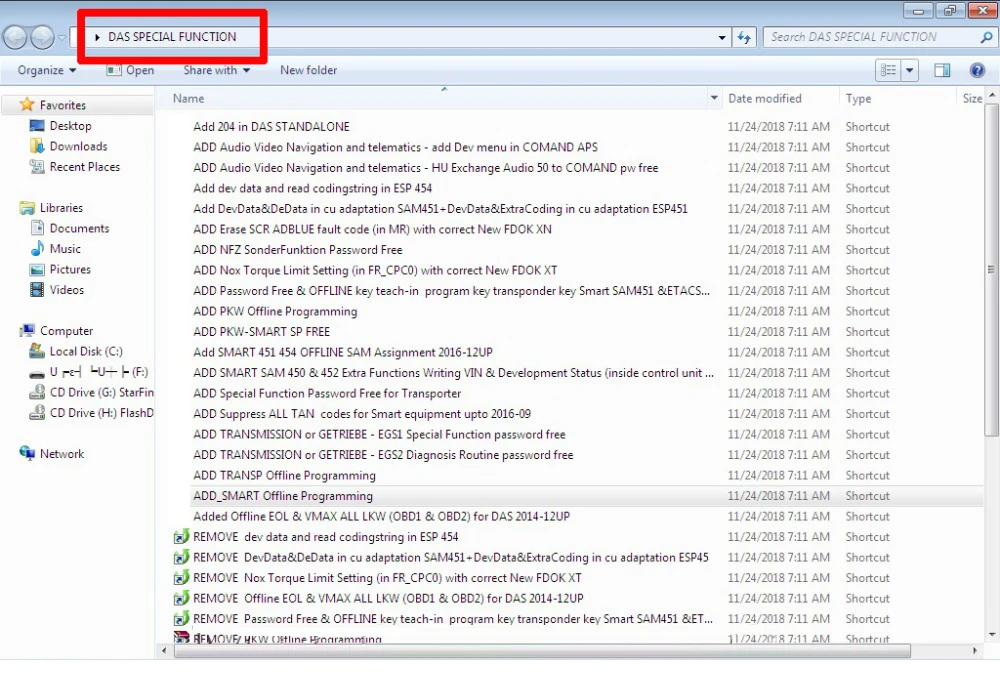This screenshot has width=1000, height=698.
Task: Open the Name column filter dropdown arrow
Action: (x=714, y=98)
